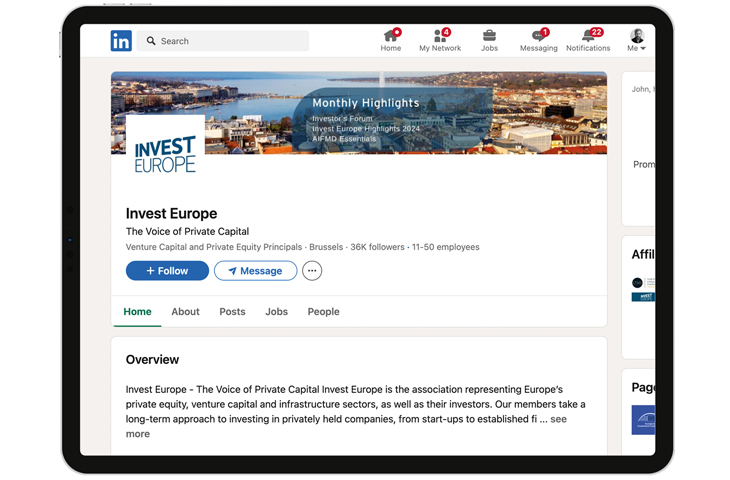Click The Voice of Private Capital tagline
730x480 pixels.
(x=187, y=231)
